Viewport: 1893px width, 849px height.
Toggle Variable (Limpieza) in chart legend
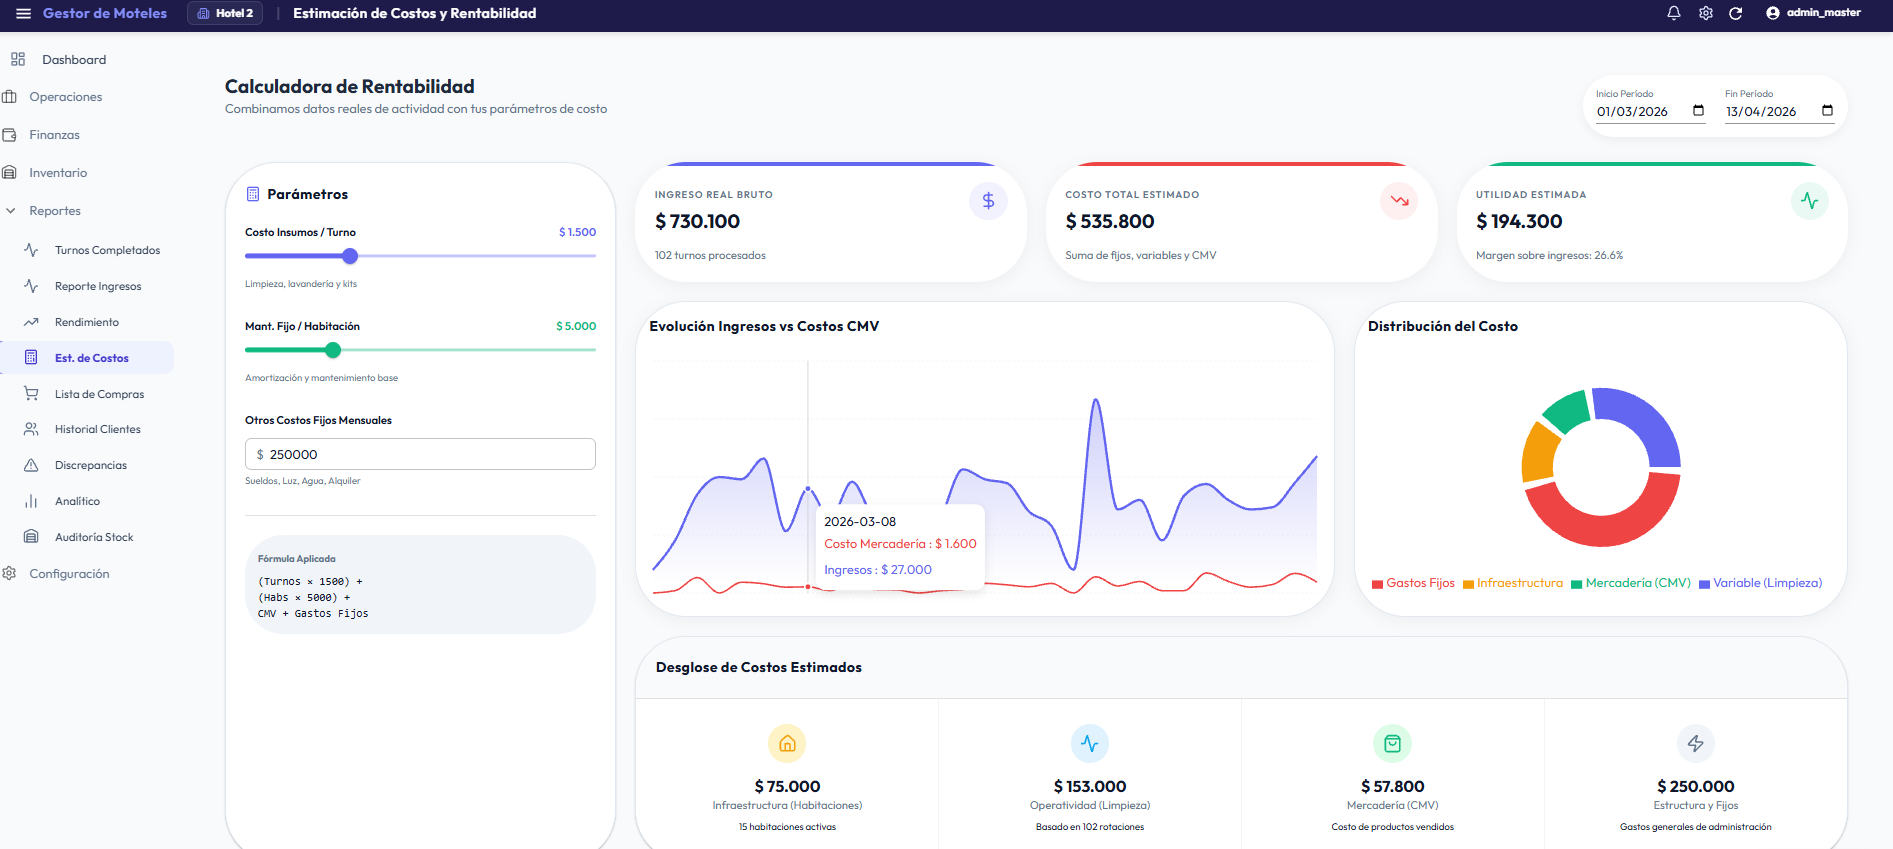[1760, 583]
